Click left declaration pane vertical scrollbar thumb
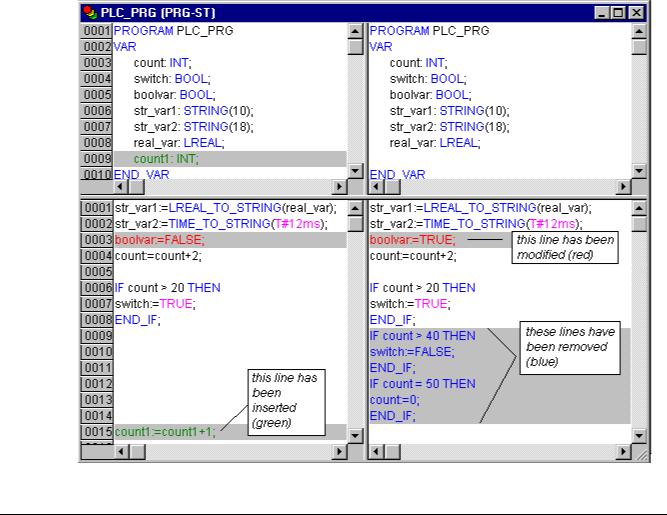The height and width of the screenshot is (515, 667). point(355,47)
